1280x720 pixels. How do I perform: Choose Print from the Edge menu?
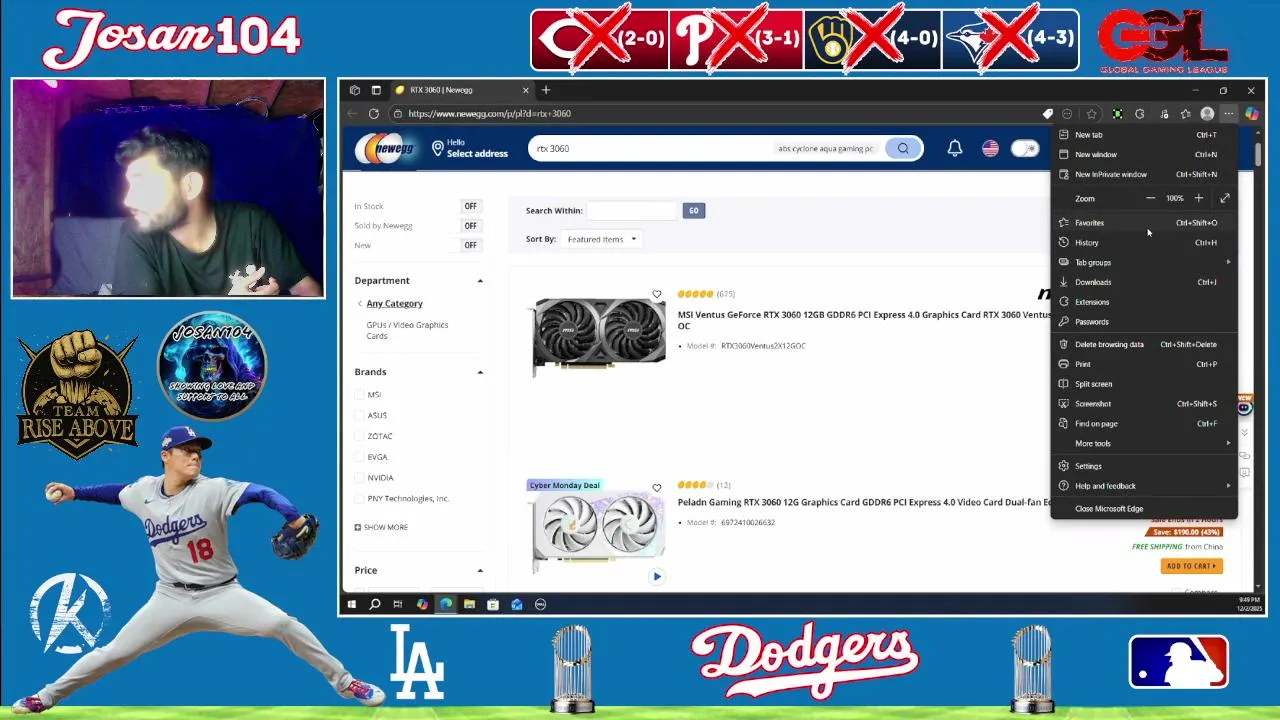1144,364
